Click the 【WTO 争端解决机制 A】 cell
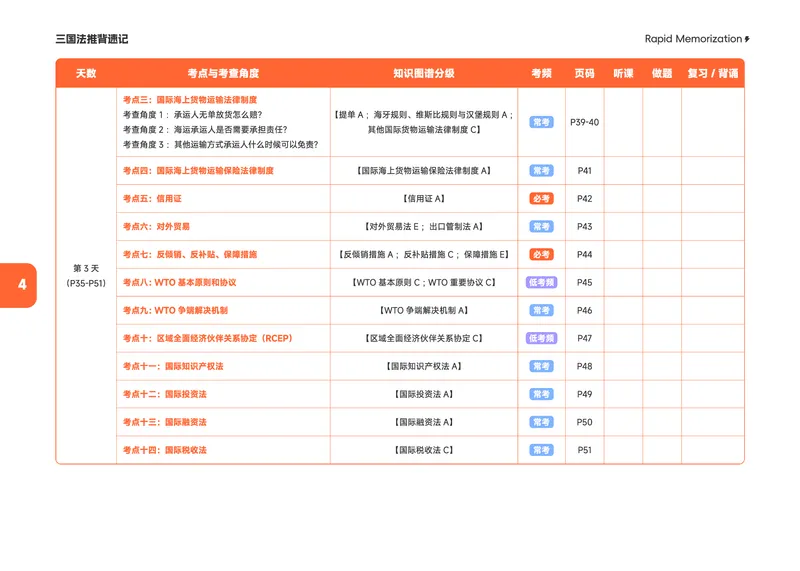The height and width of the screenshot is (571, 800). [x=424, y=311]
